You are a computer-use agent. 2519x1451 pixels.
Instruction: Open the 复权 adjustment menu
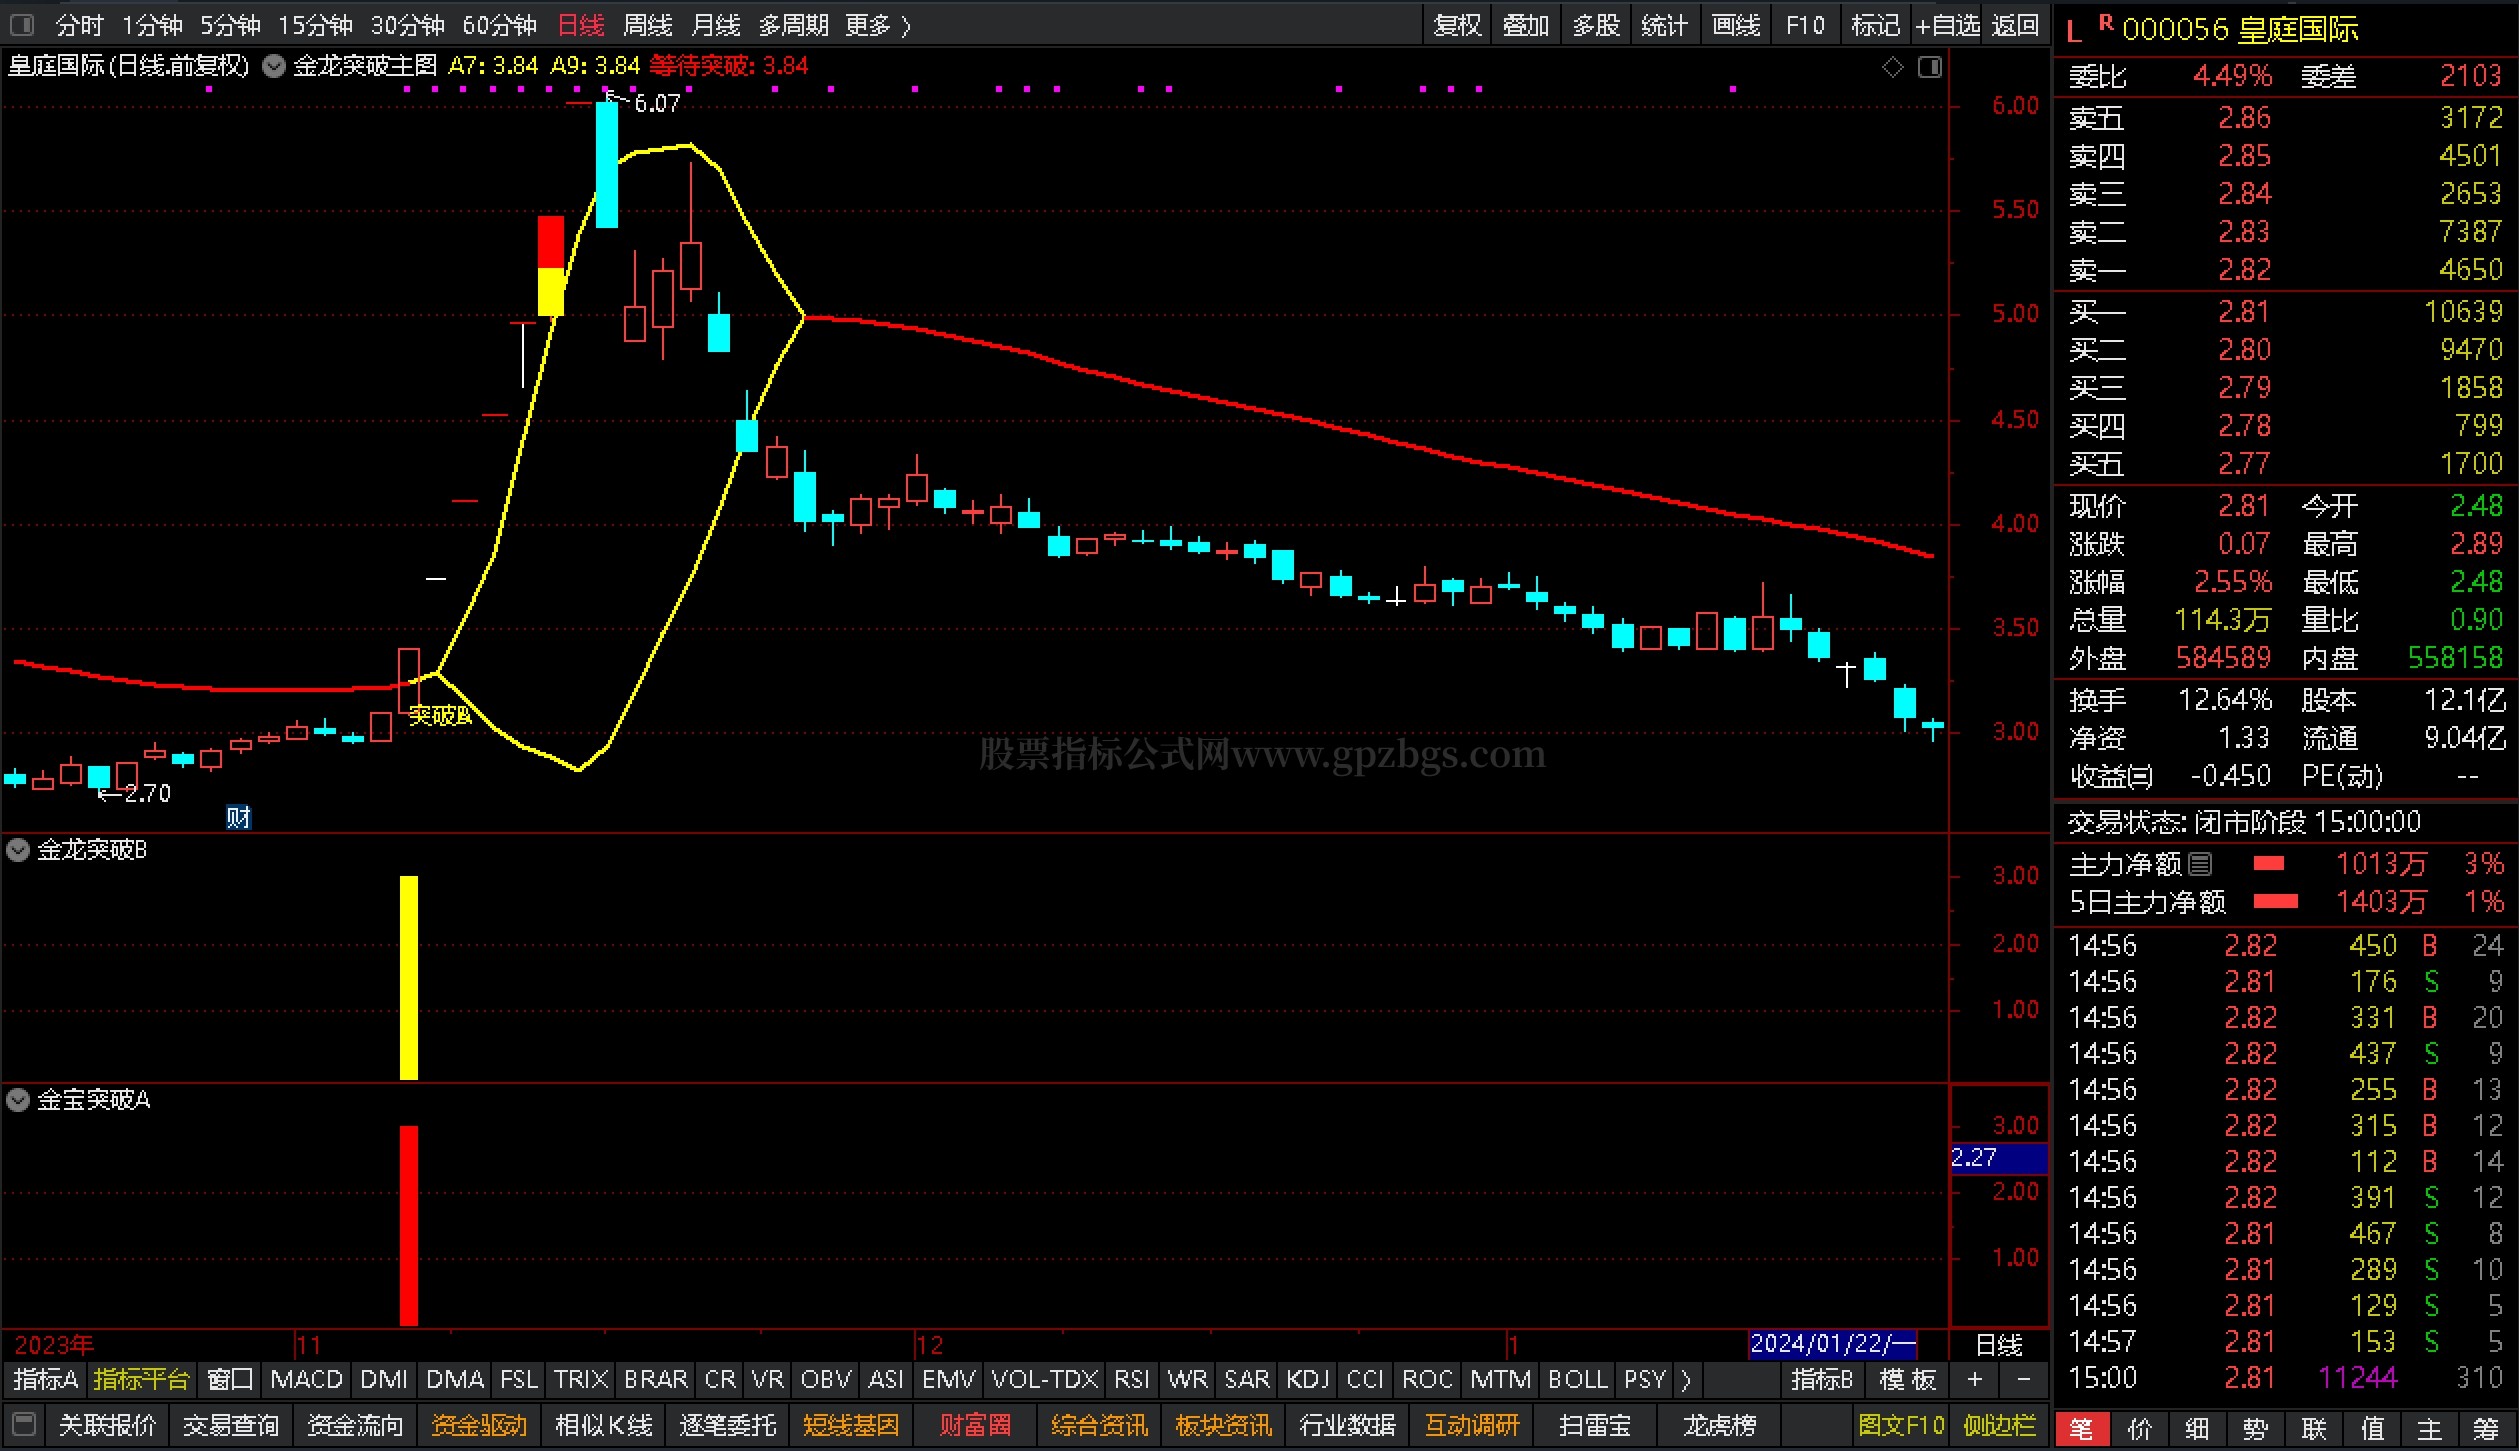tap(1457, 25)
